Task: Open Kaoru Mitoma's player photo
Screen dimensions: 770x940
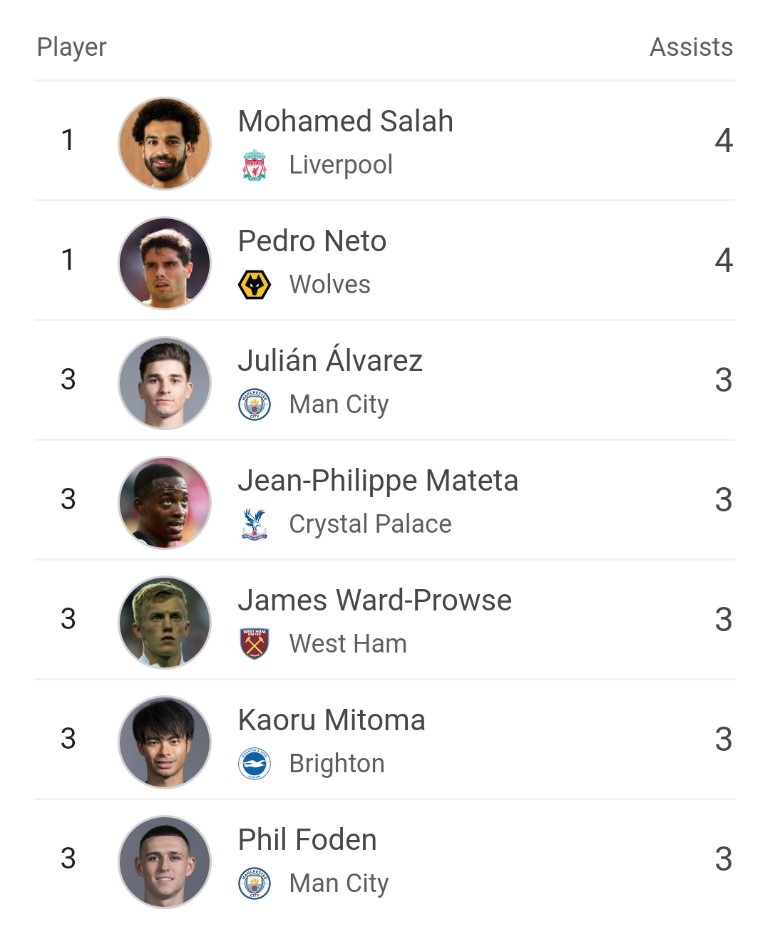Action: point(165,742)
